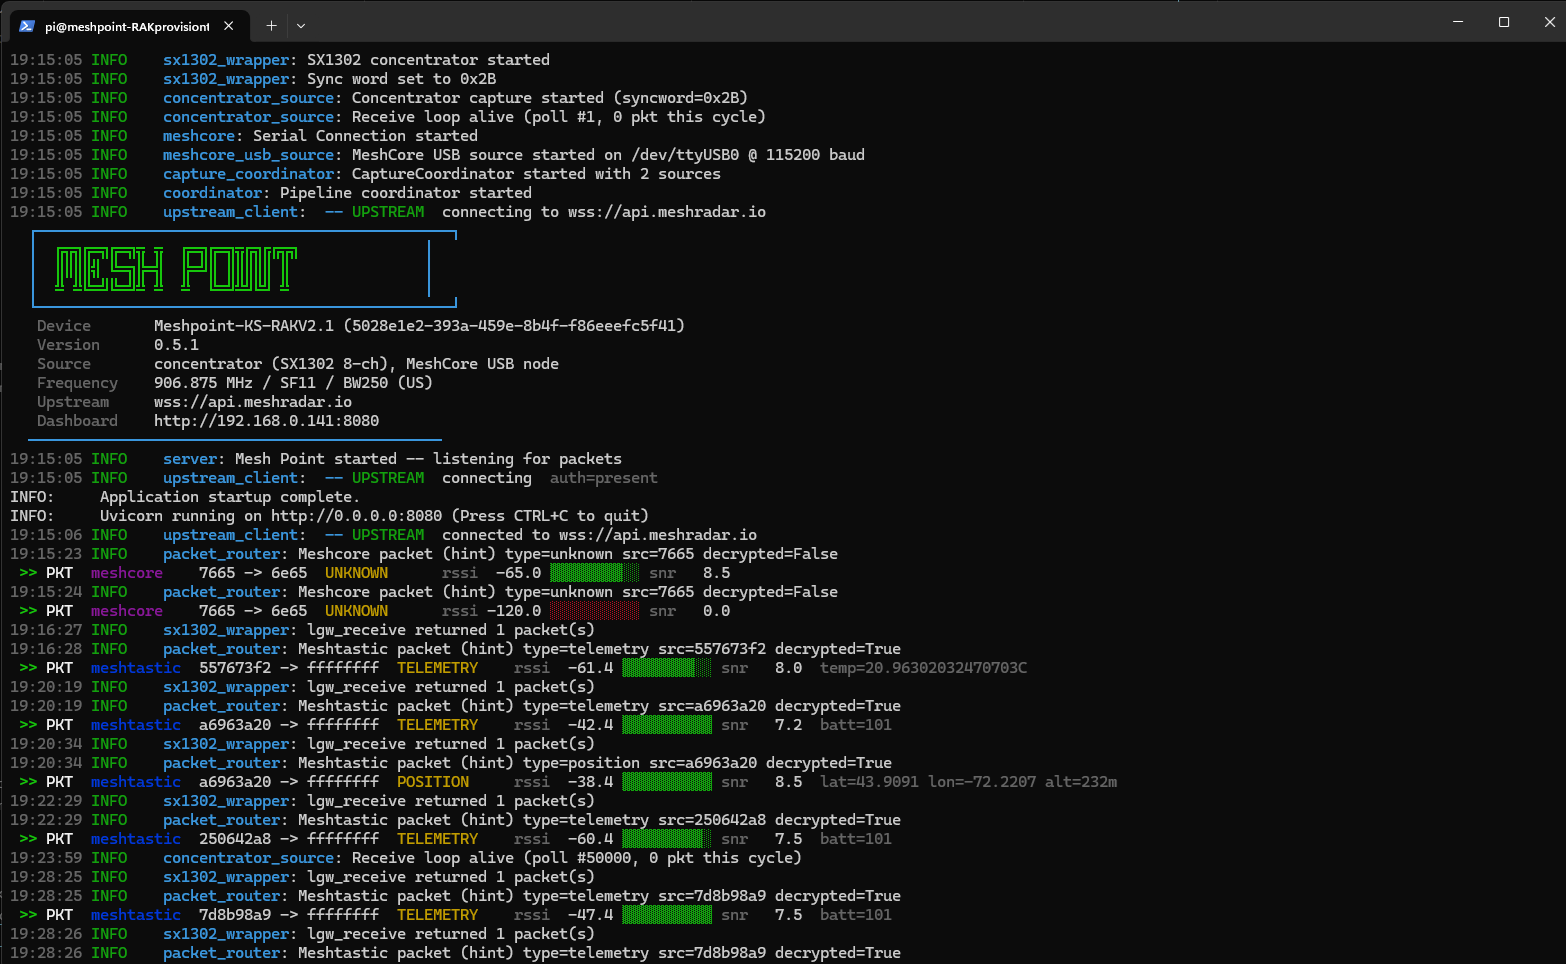Click the temp=20.96302032470703C reading
Viewport: 1566px width, 964px height.
click(924, 668)
